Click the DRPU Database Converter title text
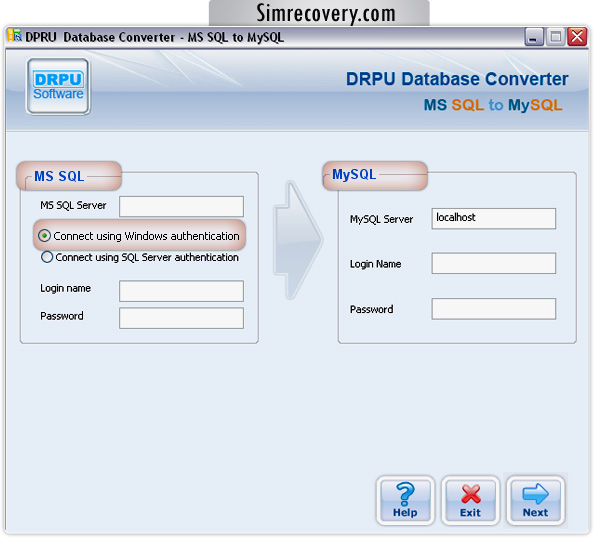Viewport: 594px width, 538px height. (457, 79)
